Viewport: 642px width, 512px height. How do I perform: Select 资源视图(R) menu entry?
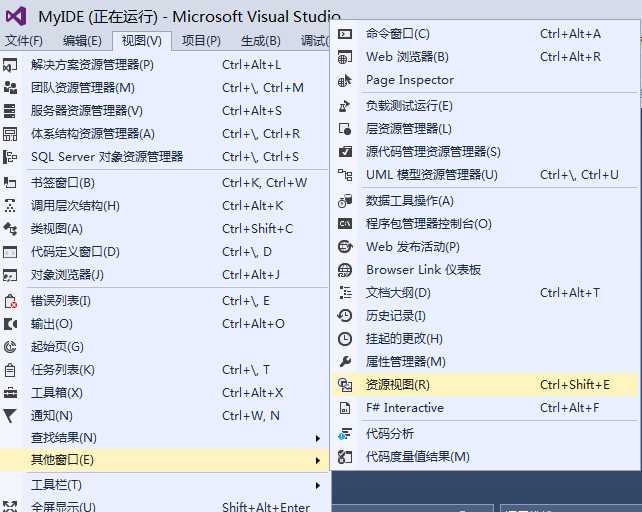click(x=485, y=385)
